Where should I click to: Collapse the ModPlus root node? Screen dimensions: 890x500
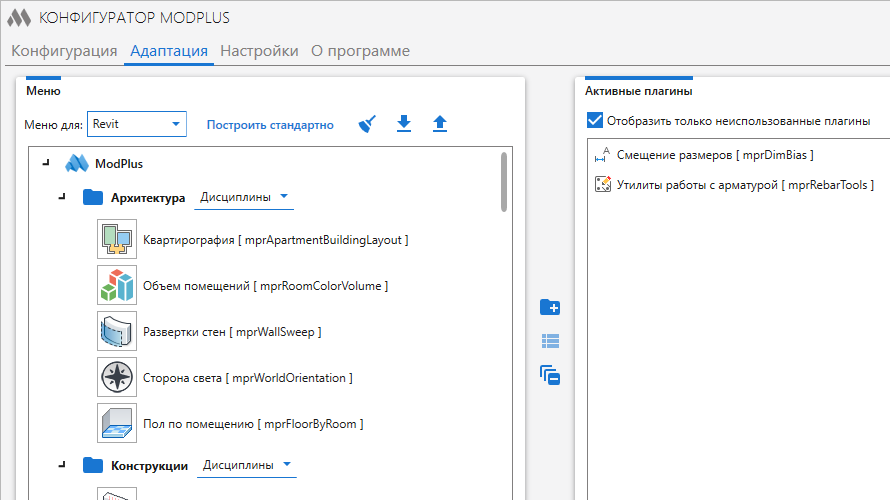pos(47,163)
